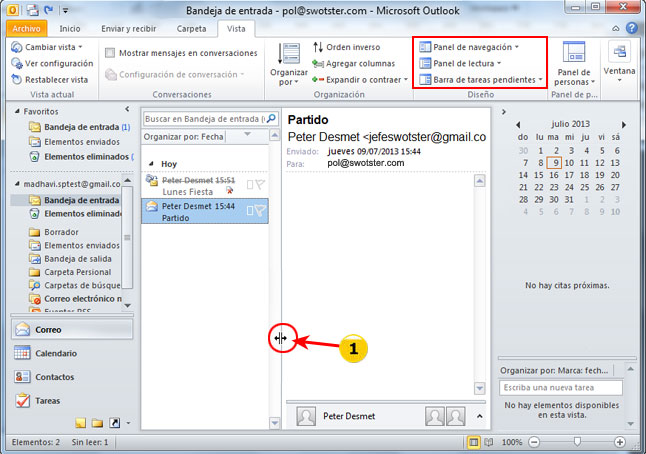Toggle the follow-up flag on the Partido message
The image size is (646, 454).
pos(260,211)
